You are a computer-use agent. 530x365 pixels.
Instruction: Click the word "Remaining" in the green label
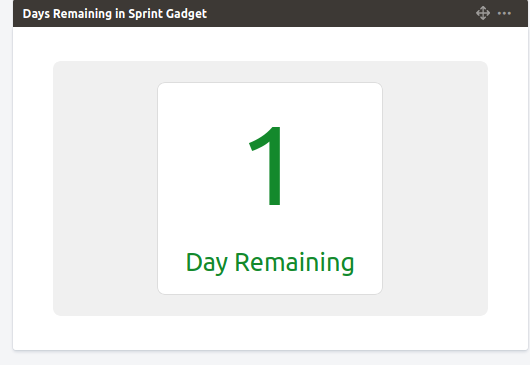[x=294, y=263]
